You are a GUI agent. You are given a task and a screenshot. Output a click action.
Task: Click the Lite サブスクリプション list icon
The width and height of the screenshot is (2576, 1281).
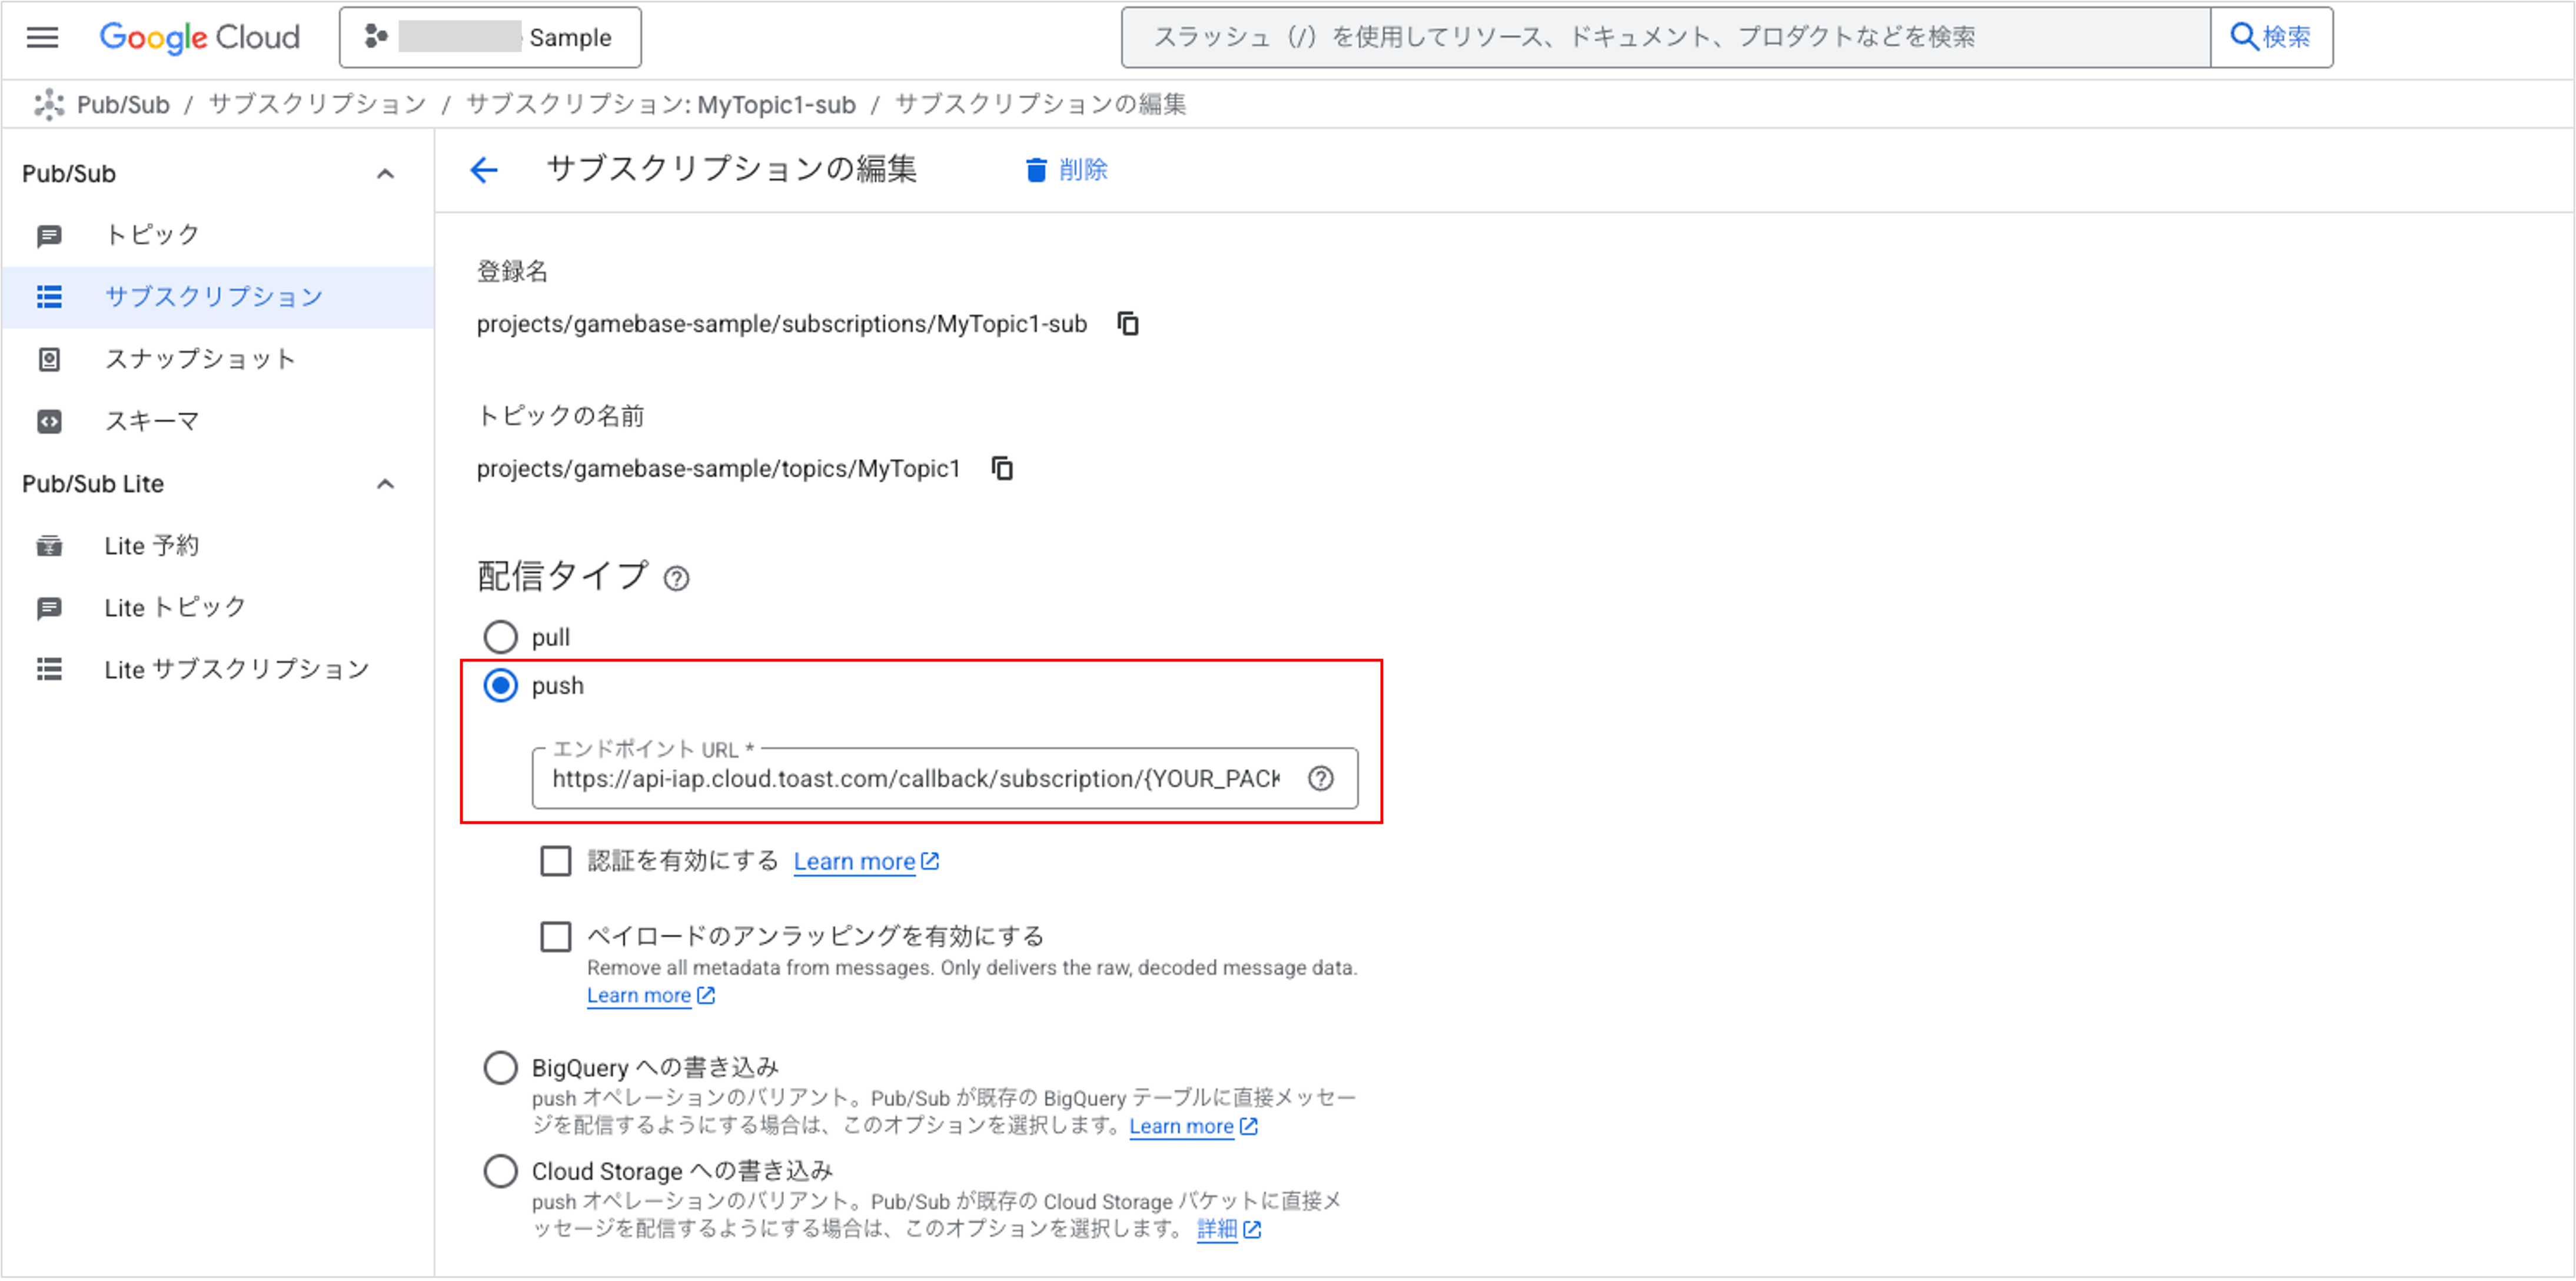tap(49, 670)
